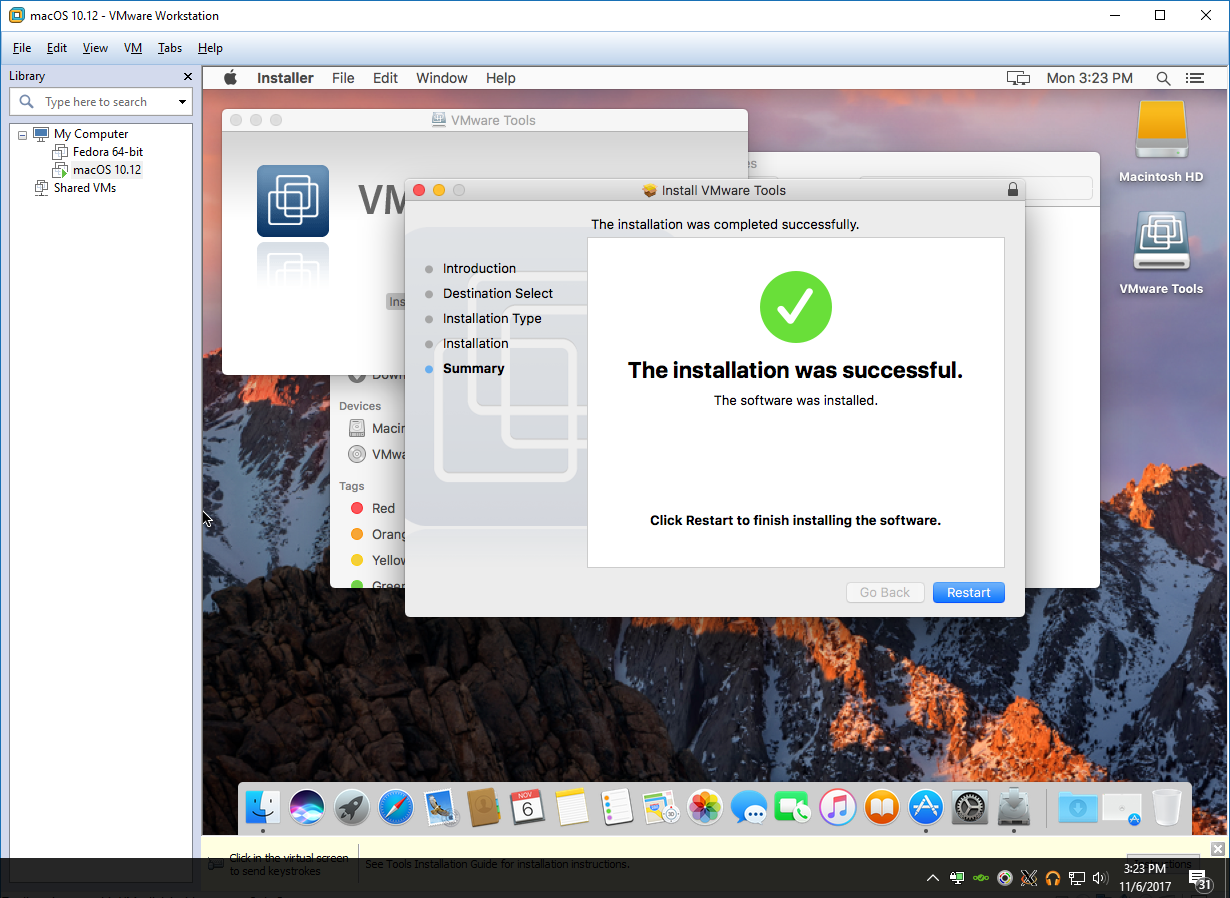Open Notification Center in macOS menu bar

[x=1194, y=78]
